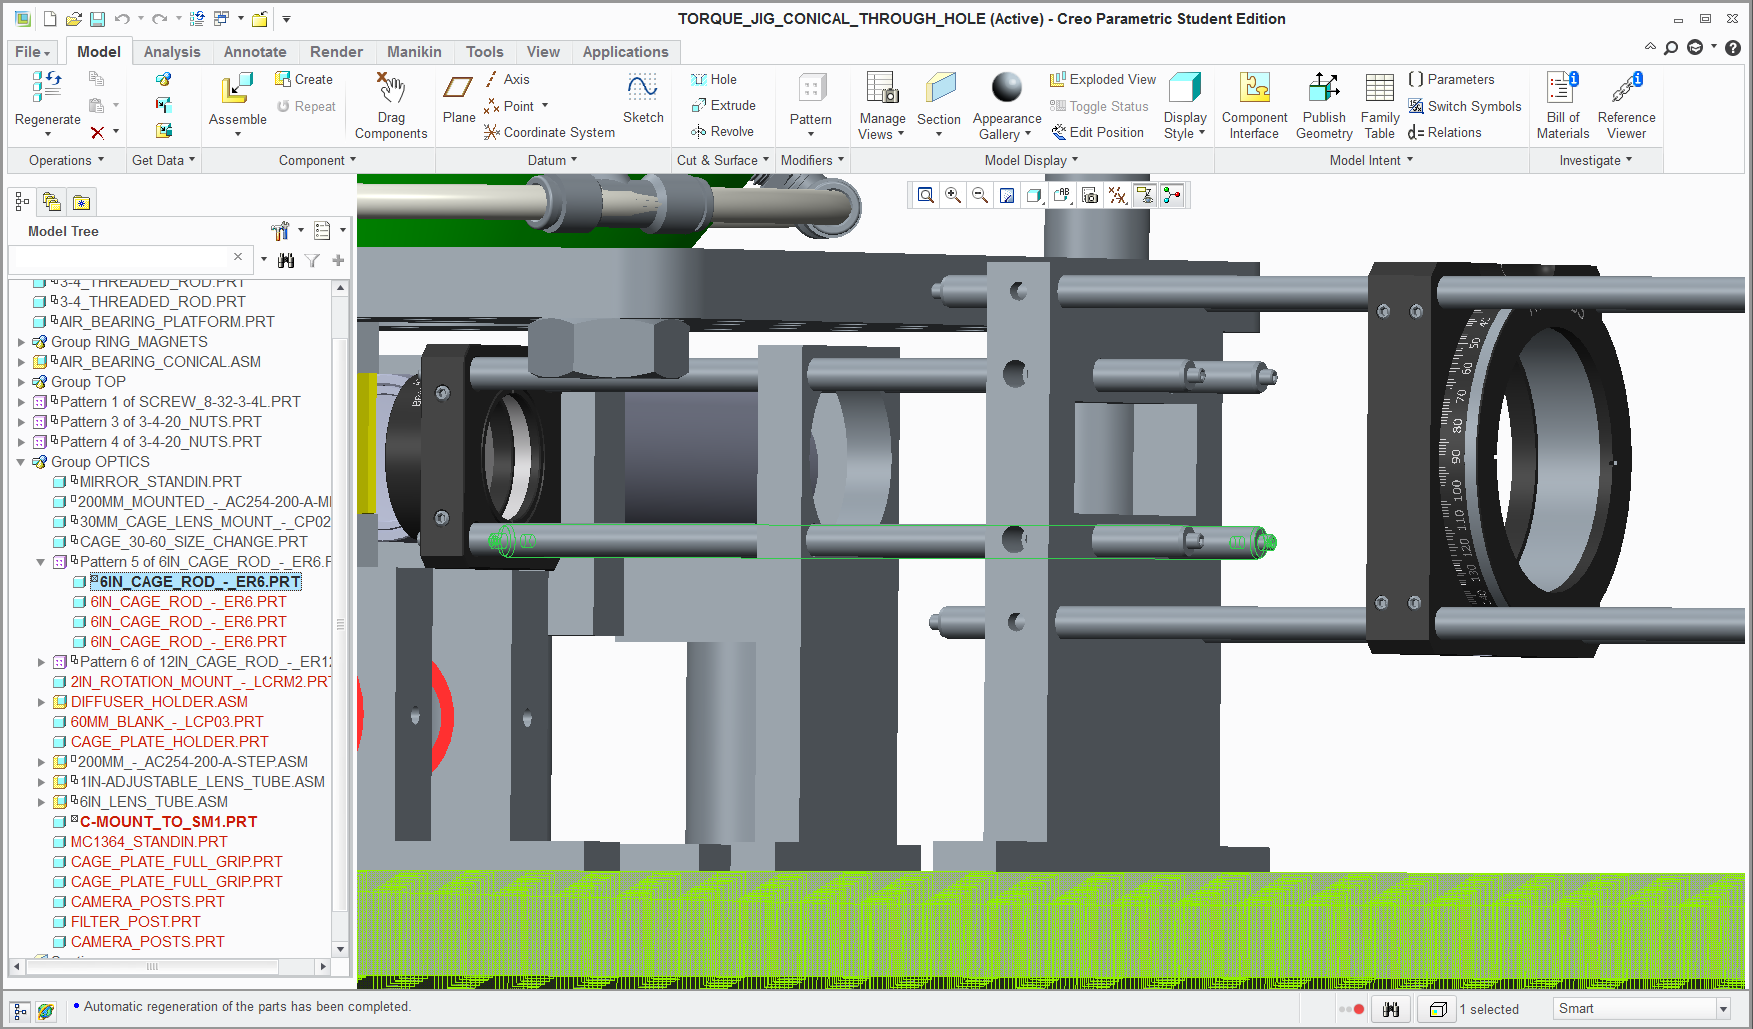The height and width of the screenshot is (1029, 1753).
Task: Open the Smart selection filter combo box
Action: (1640, 1009)
